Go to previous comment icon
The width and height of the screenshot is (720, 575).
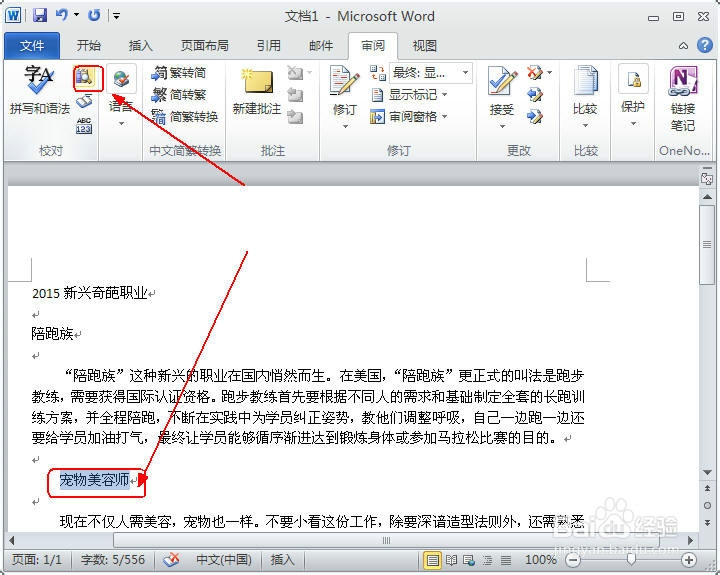pos(295,95)
